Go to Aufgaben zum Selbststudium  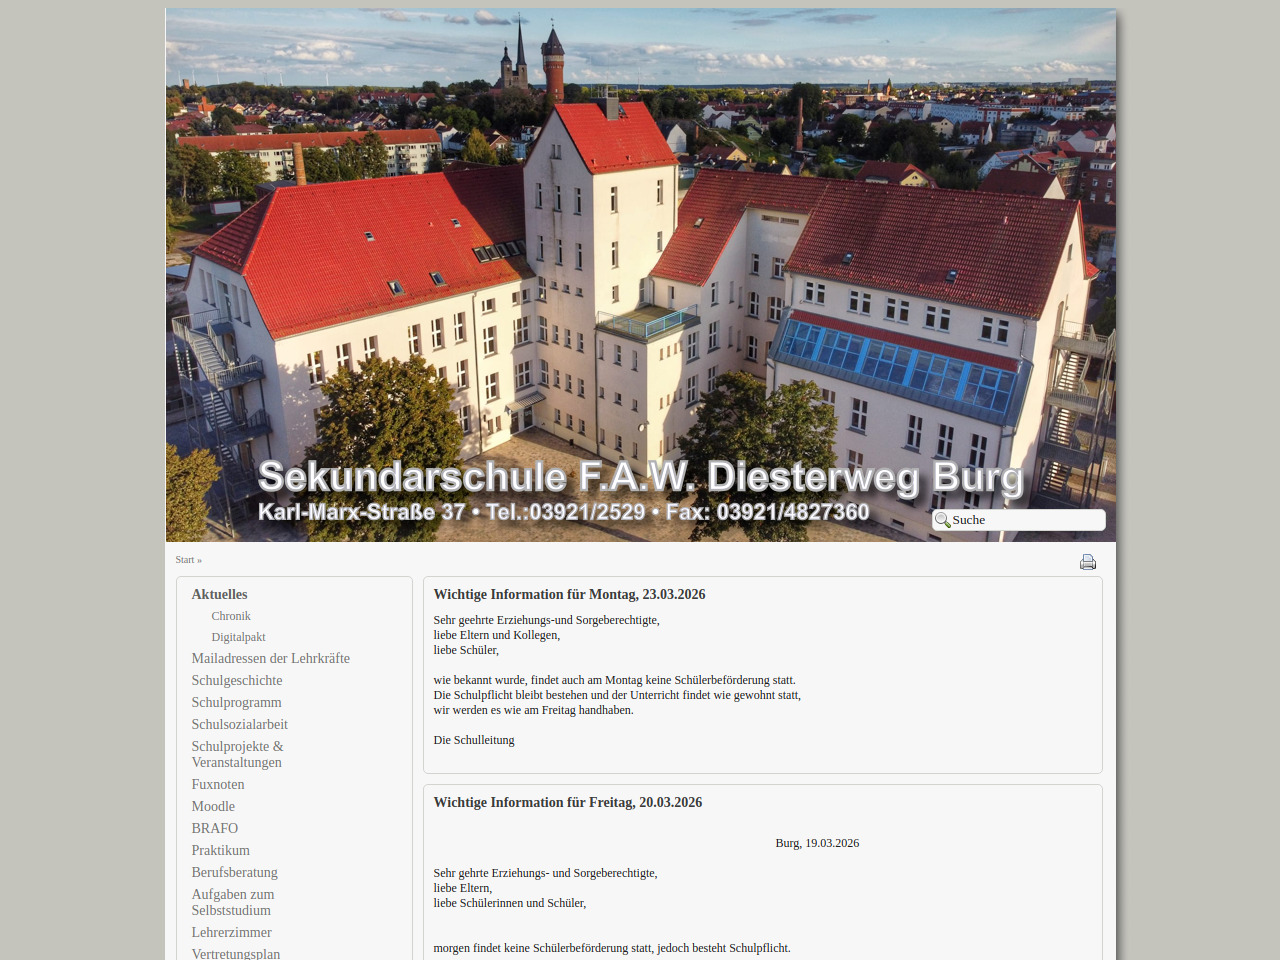pos(232,902)
